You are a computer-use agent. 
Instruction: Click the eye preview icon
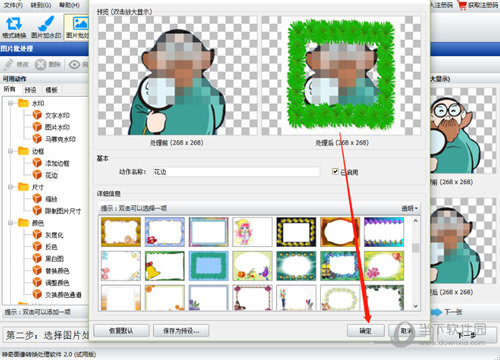[74, 64]
